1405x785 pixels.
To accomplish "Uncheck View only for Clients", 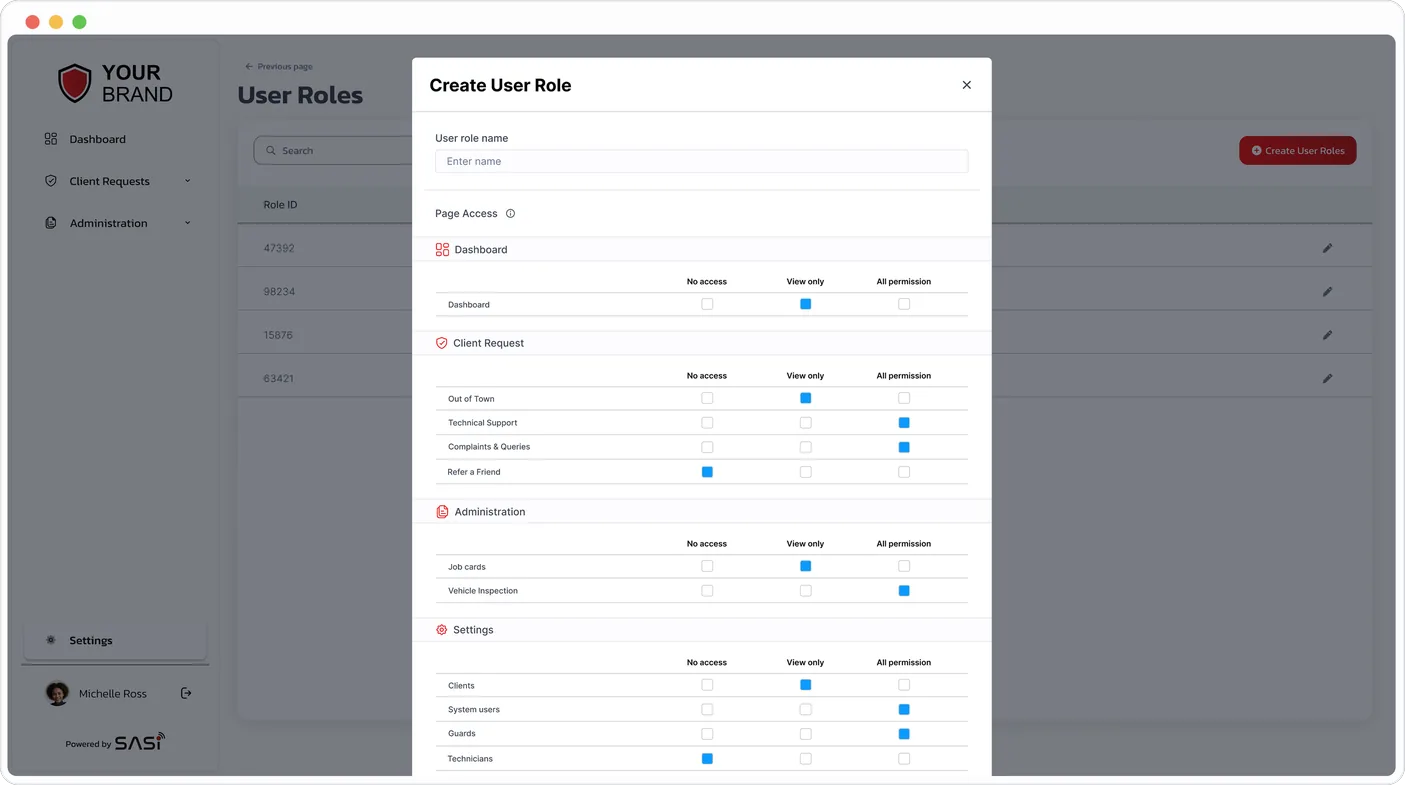I will [805, 685].
